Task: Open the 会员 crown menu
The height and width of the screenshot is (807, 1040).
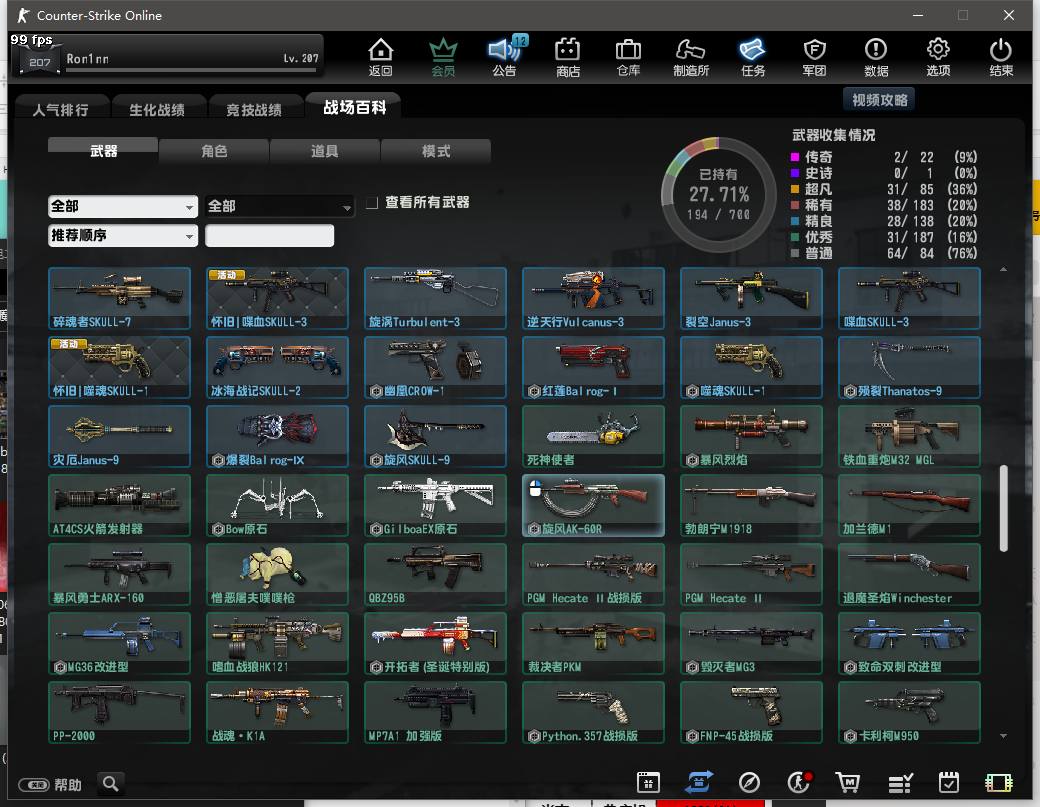Action: point(442,56)
